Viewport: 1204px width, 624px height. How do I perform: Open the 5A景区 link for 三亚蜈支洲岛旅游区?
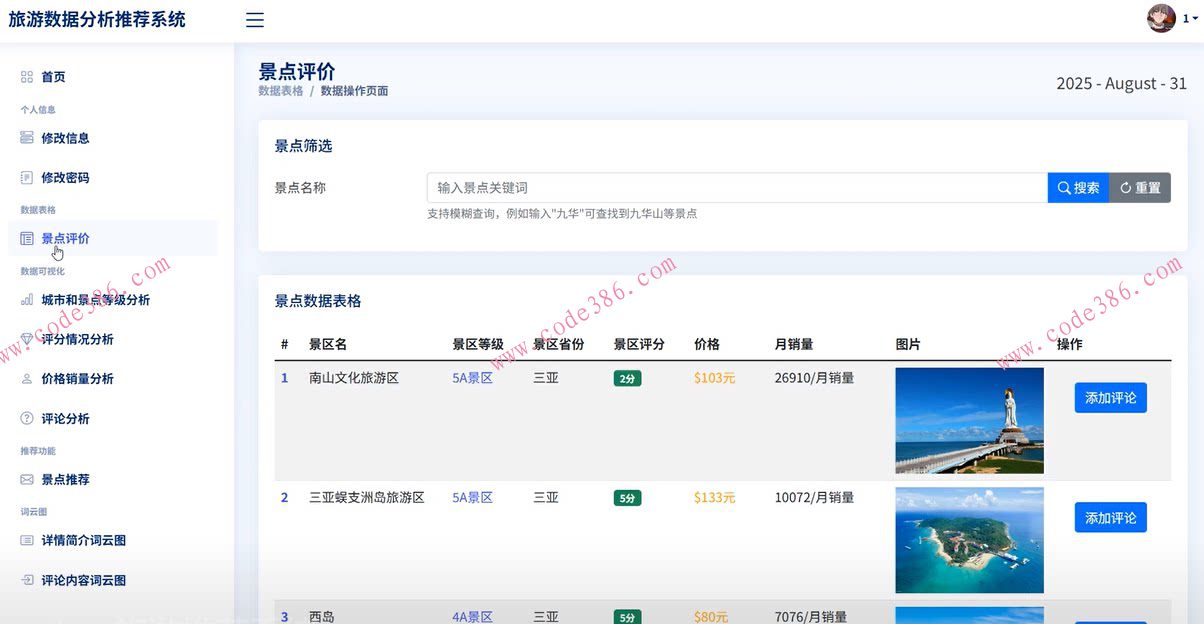[x=472, y=497]
